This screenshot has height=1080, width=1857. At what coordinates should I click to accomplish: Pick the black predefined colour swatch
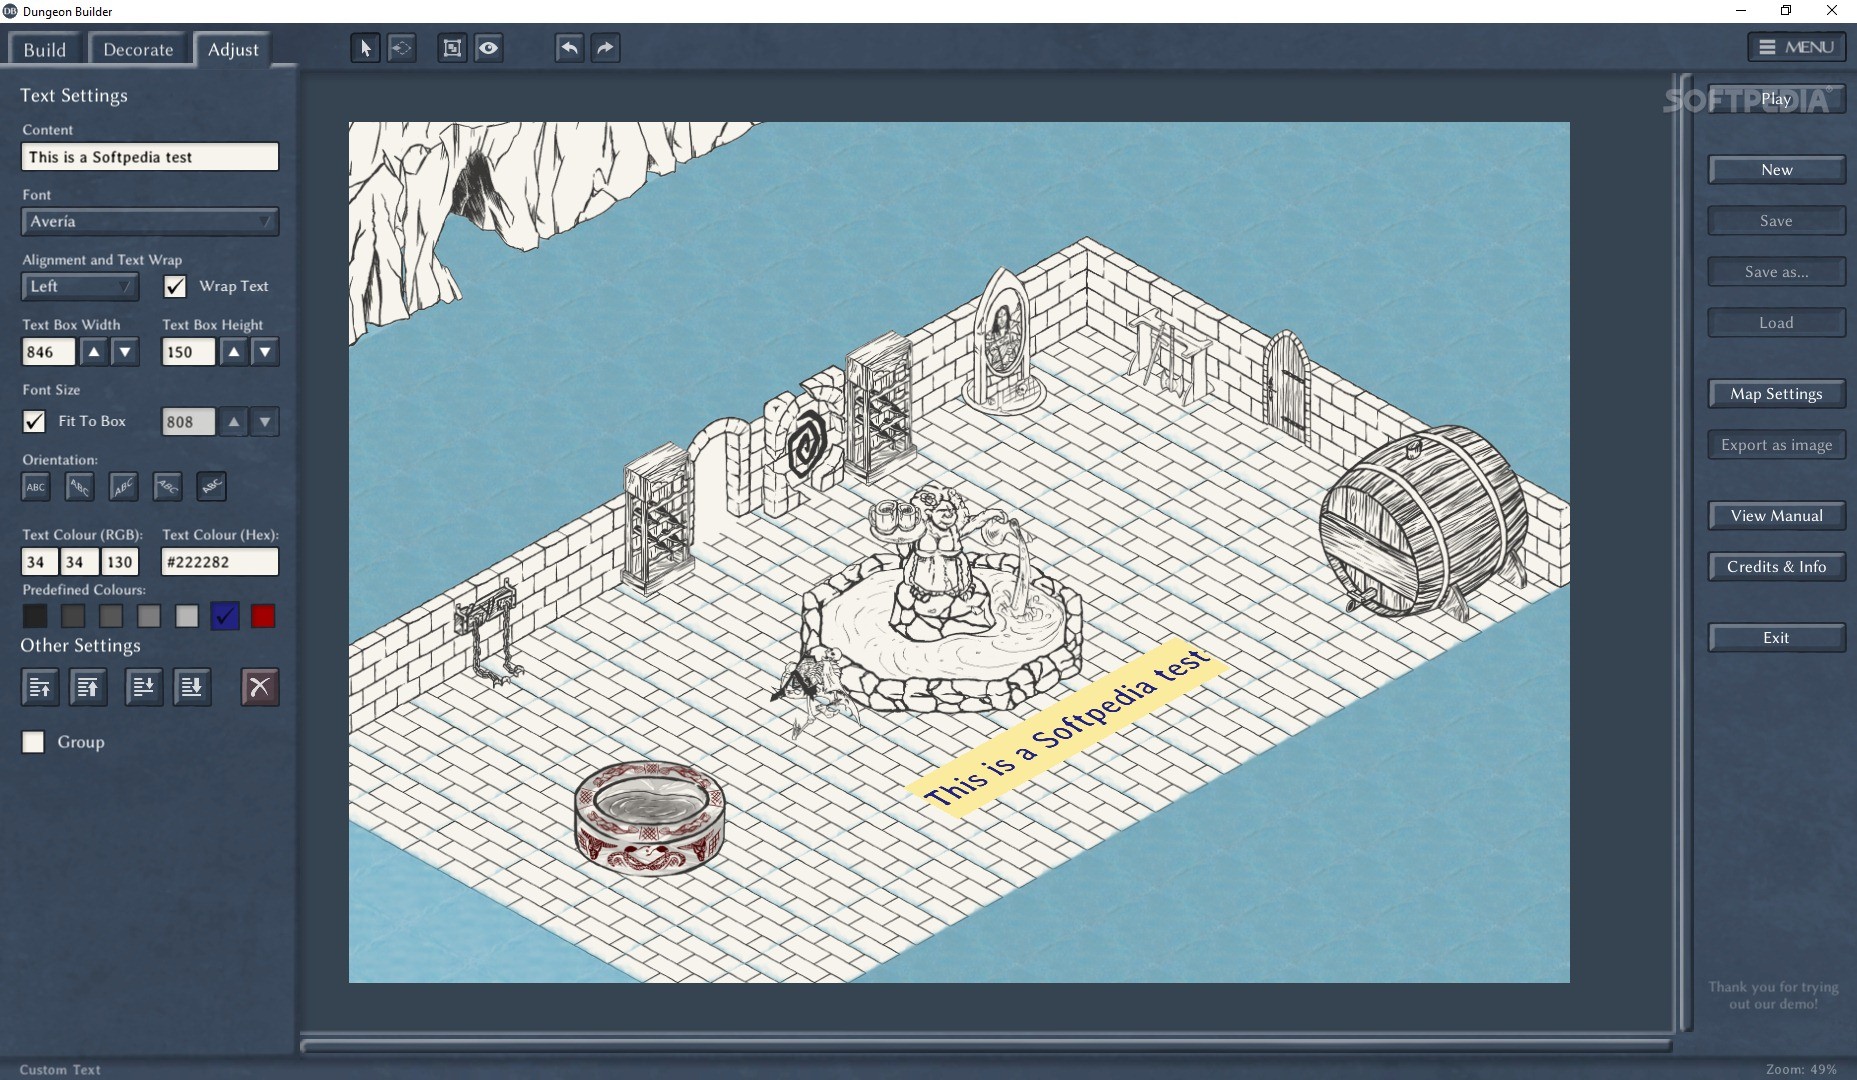(x=35, y=617)
